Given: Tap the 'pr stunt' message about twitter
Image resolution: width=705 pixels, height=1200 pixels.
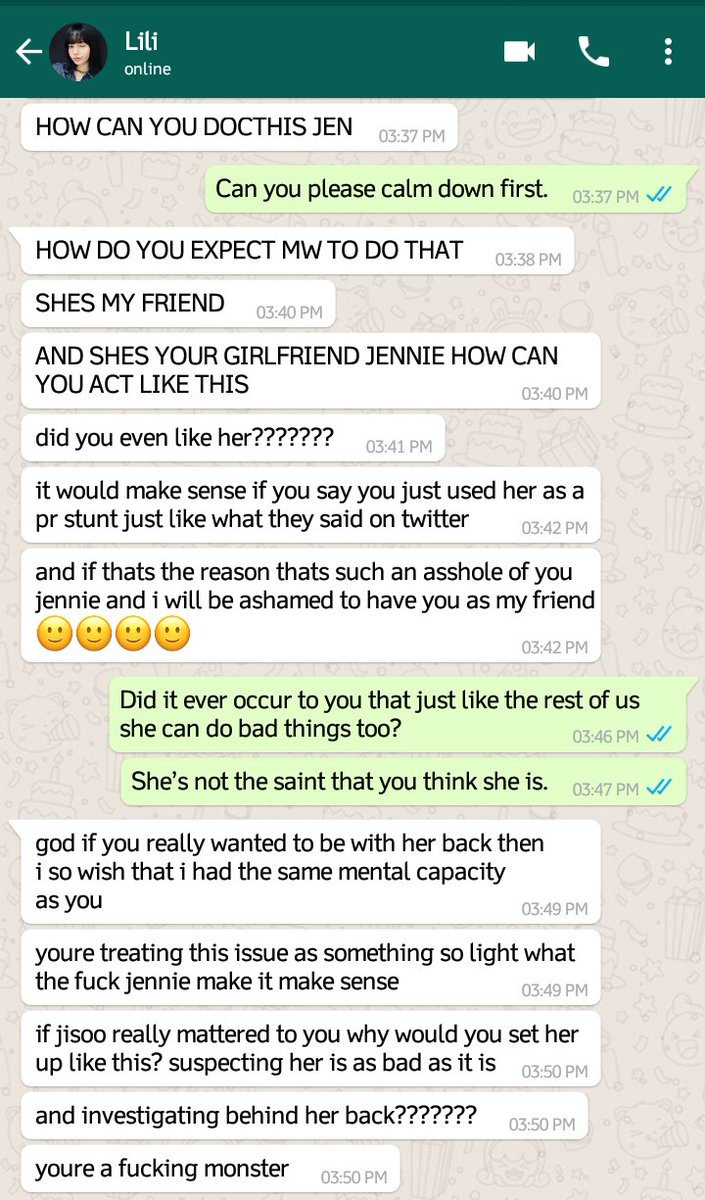Looking at the screenshot, I should click(x=310, y=505).
